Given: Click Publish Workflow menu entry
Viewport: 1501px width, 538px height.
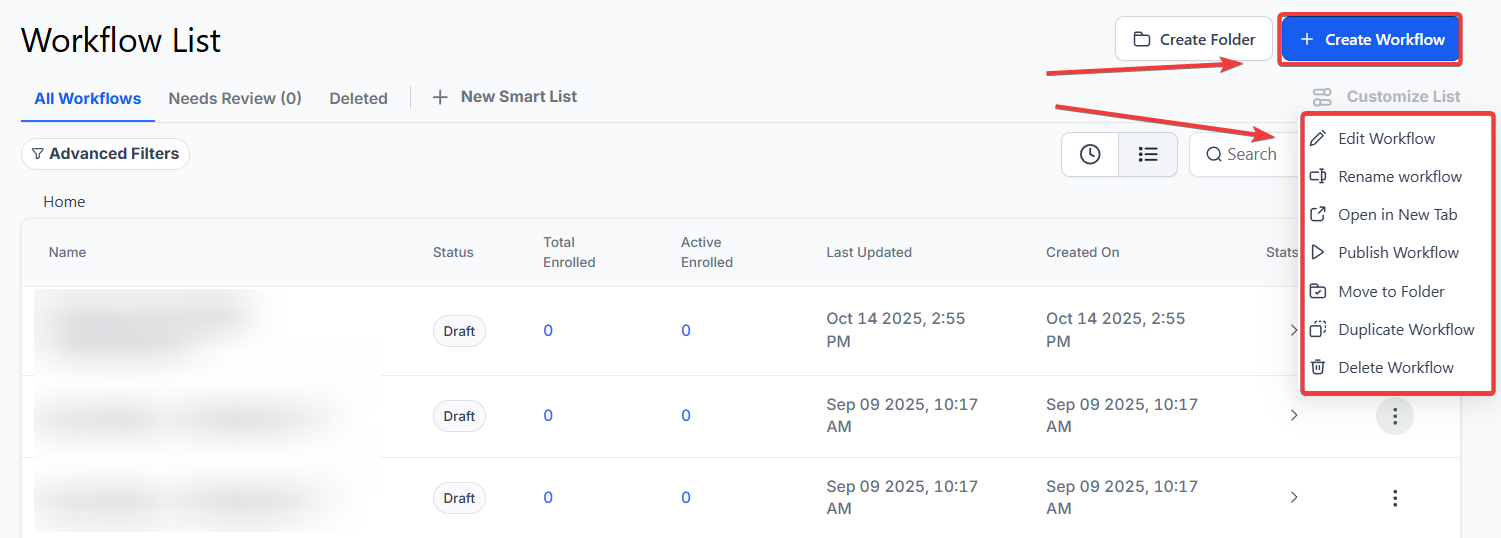Looking at the screenshot, I should pyautogui.click(x=1398, y=253).
